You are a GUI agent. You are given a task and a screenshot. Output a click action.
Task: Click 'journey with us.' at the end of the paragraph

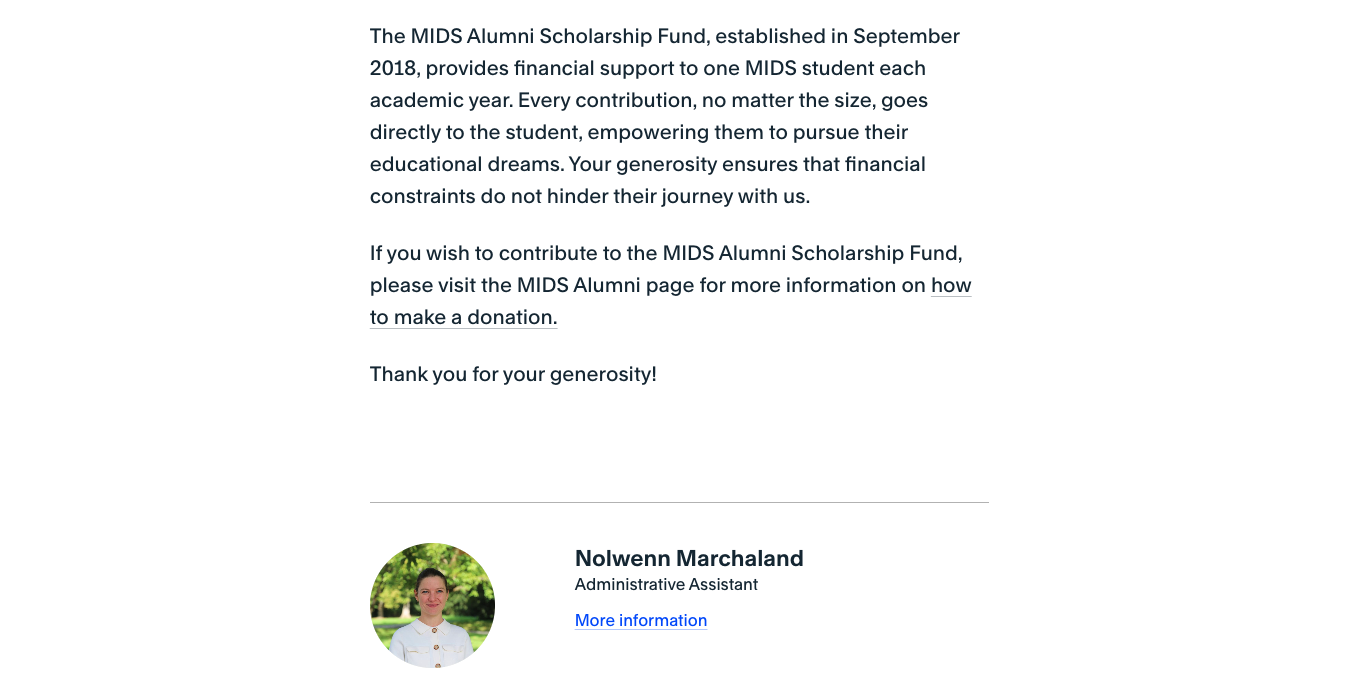734,196
